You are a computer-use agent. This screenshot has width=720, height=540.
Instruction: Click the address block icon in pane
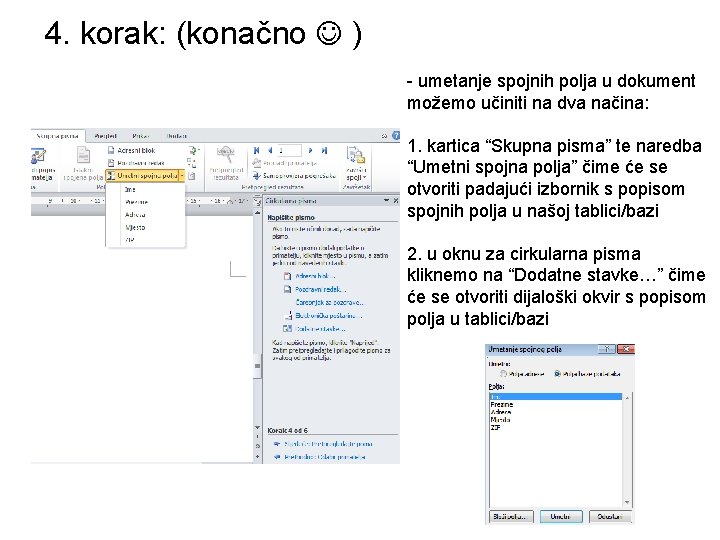tap(287, 276)
